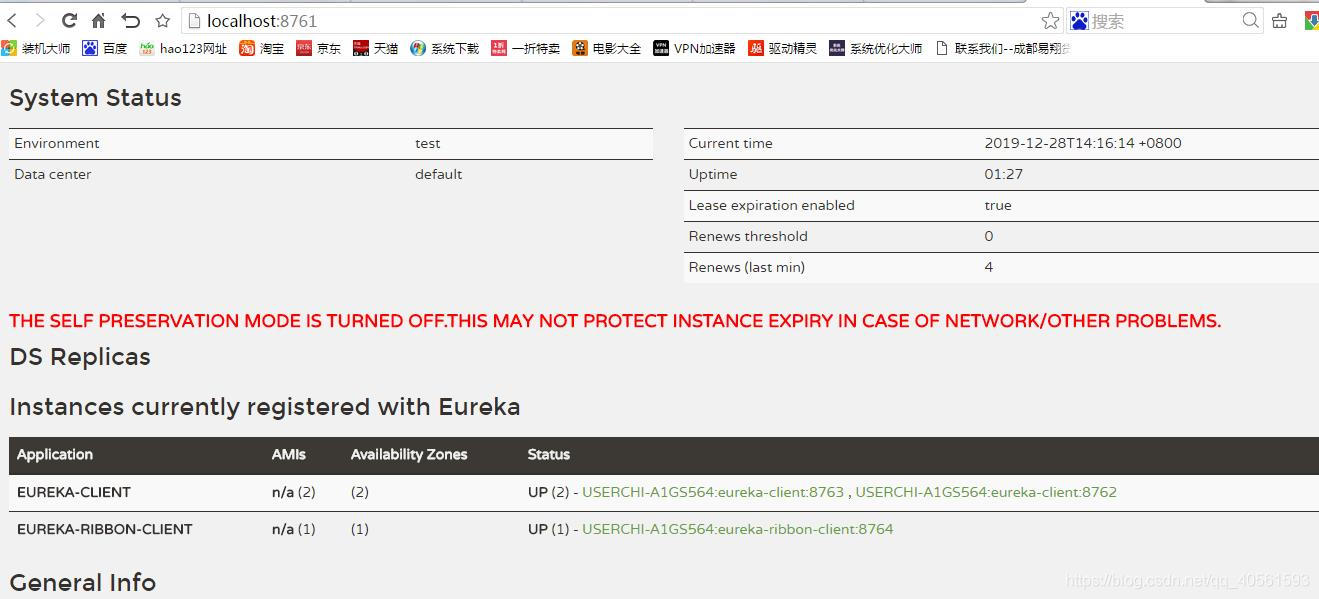Screen dimensions: 1319x599
Task: Open the 联系我们 bookmark
Action: (1003, 48)
